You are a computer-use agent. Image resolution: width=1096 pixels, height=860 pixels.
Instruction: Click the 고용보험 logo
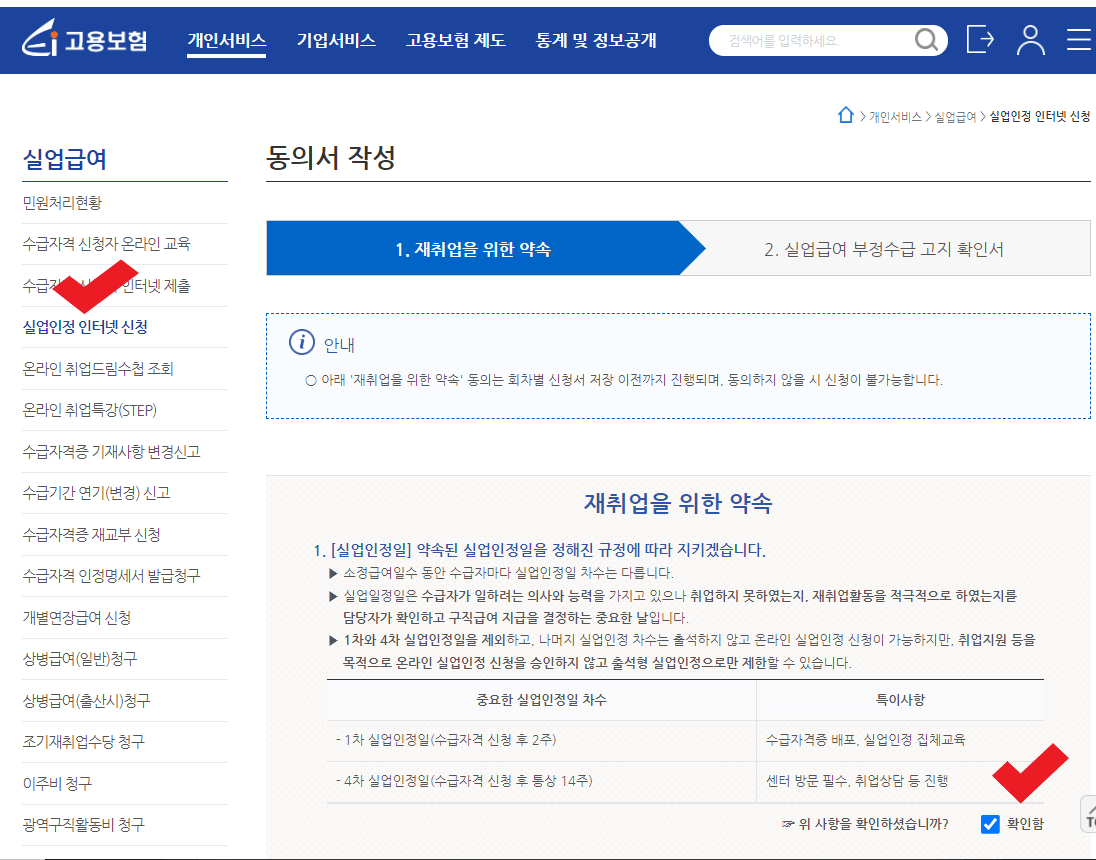click(x=85, y=40)
